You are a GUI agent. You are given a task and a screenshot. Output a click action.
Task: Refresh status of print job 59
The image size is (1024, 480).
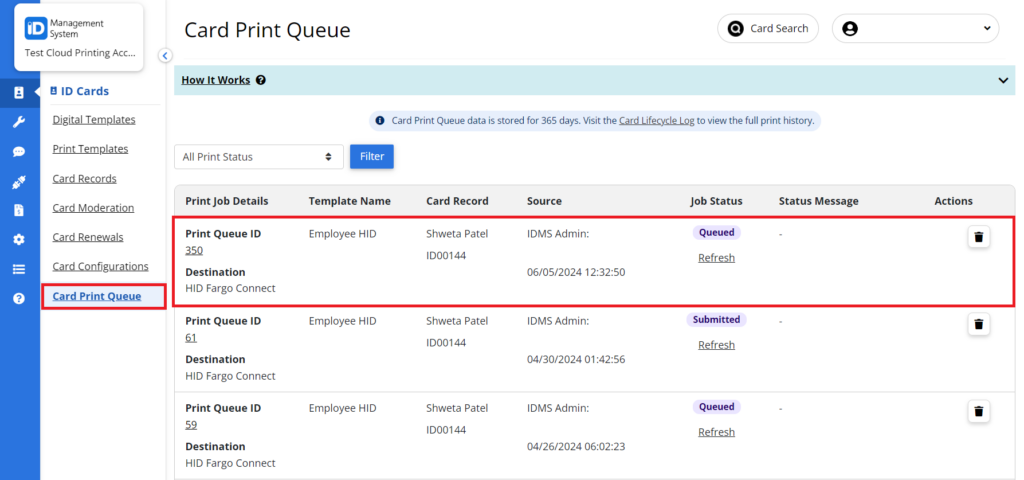(716, 432)
